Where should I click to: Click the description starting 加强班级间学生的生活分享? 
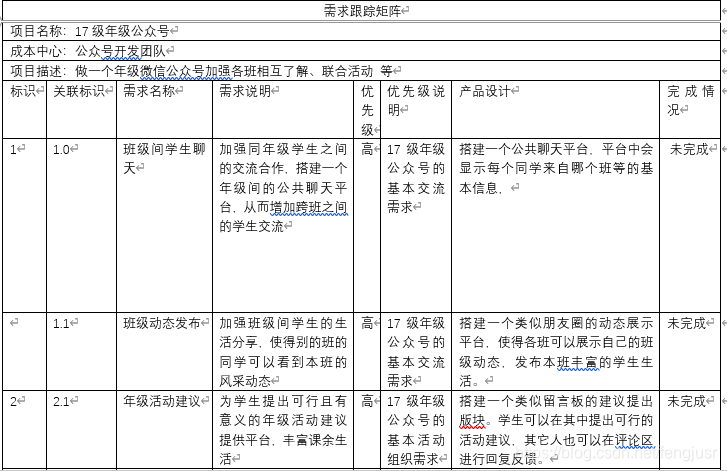[283, 352]
